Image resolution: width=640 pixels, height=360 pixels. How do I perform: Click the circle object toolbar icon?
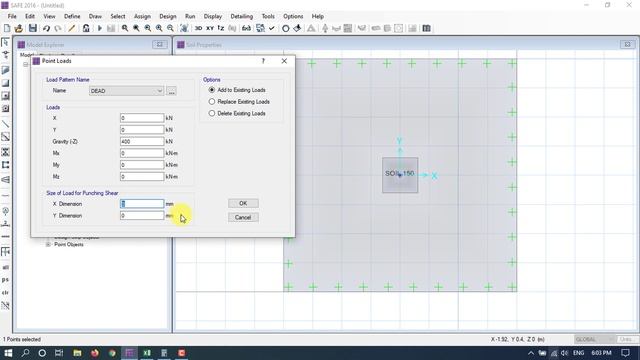coord(286,28)
